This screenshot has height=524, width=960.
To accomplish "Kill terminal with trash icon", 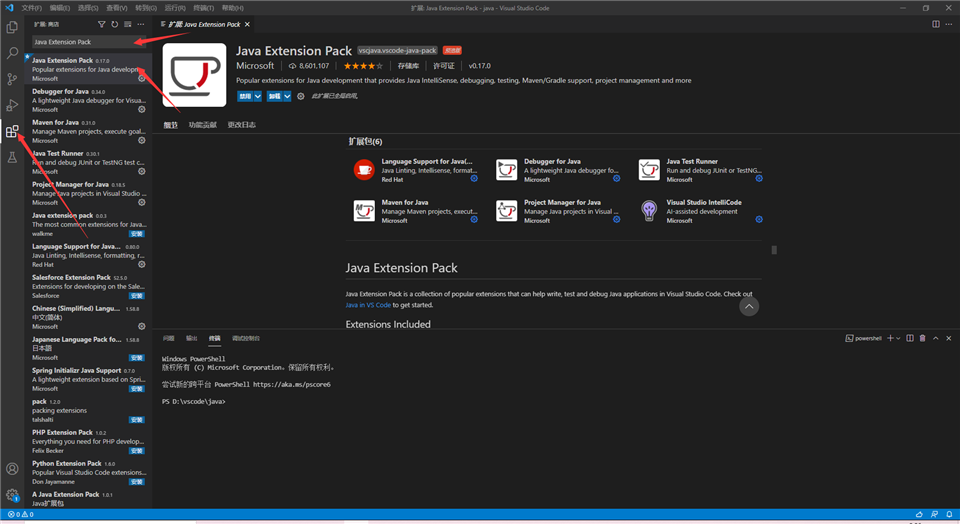I will tap(923, 338).
